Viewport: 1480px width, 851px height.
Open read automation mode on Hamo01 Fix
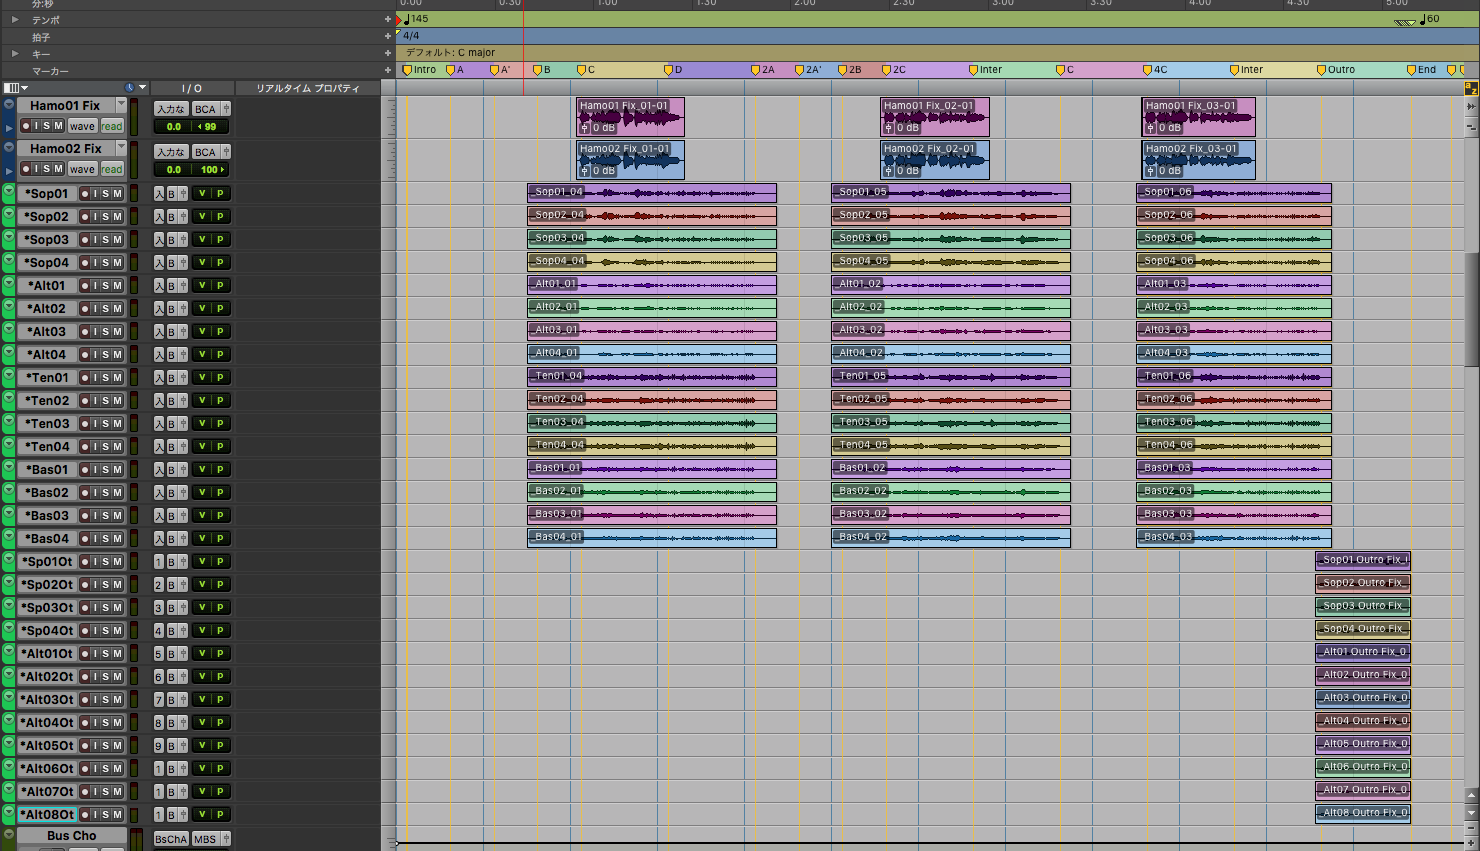coord(112,126)
